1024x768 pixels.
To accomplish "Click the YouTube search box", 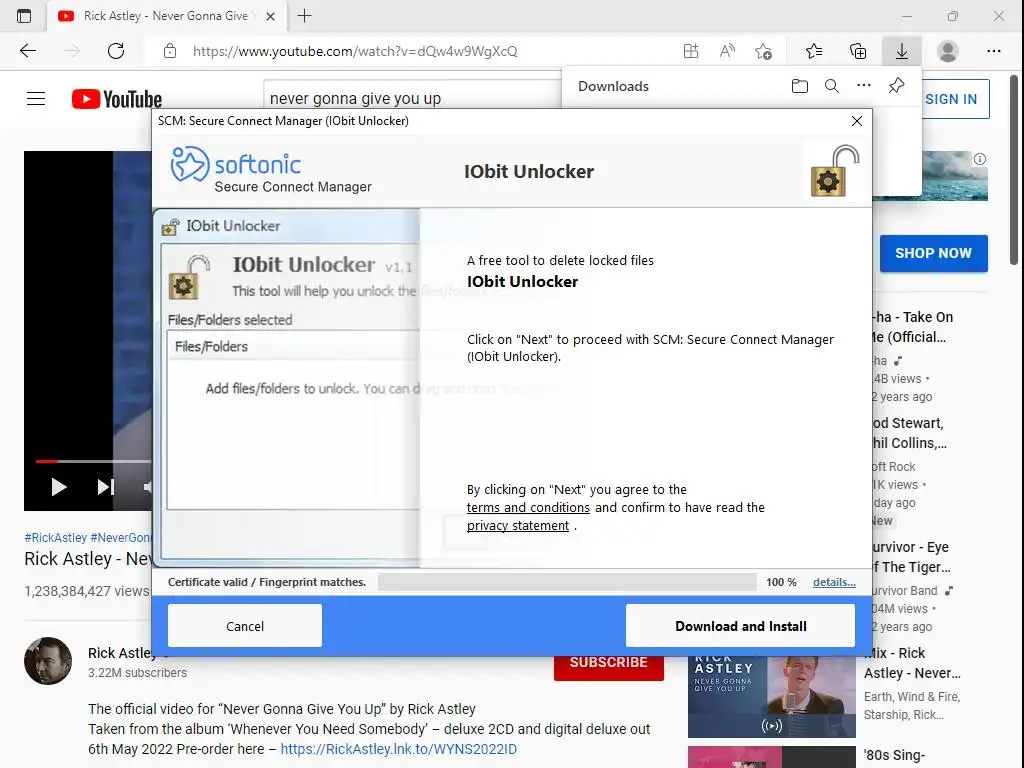I will pos(413,99).
